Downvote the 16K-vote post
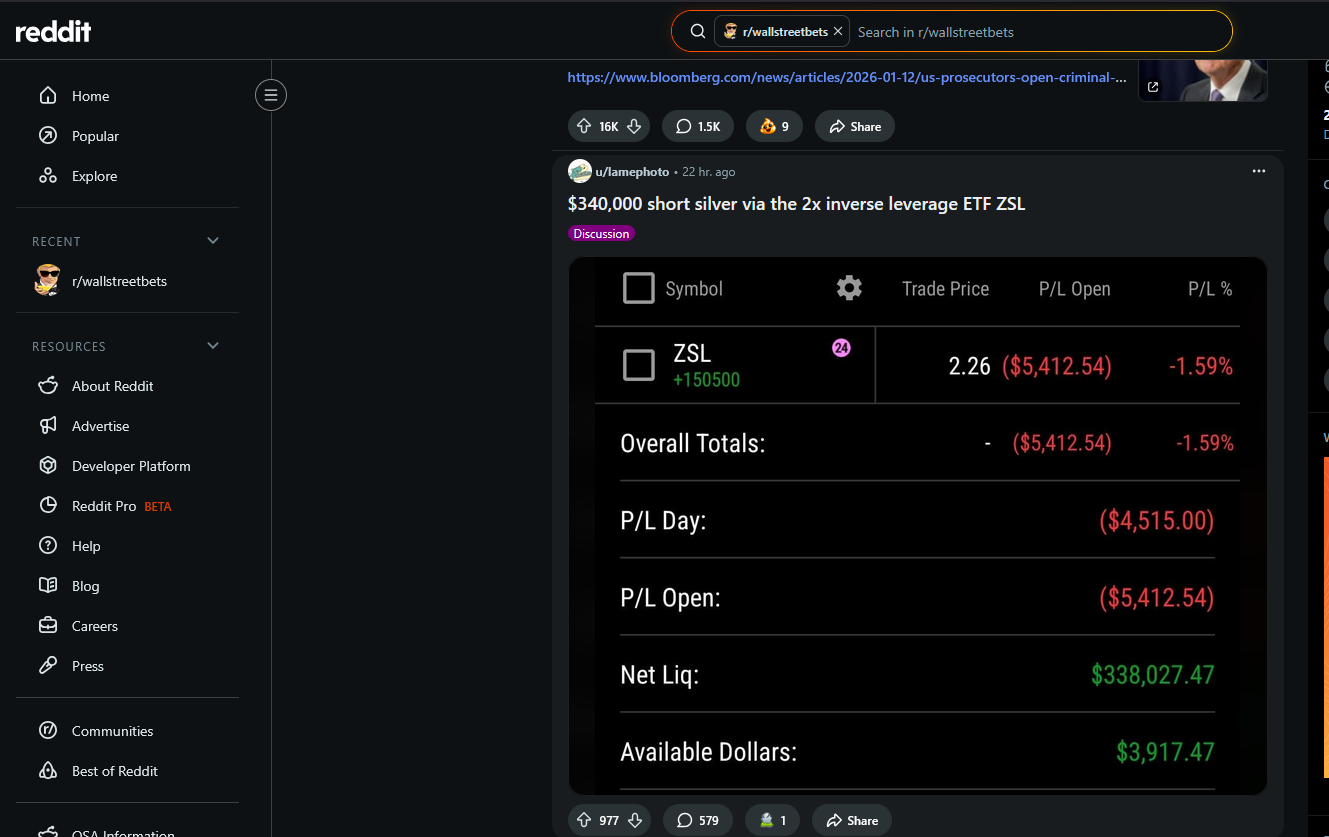1329x837 pixels. coord(634,127)
